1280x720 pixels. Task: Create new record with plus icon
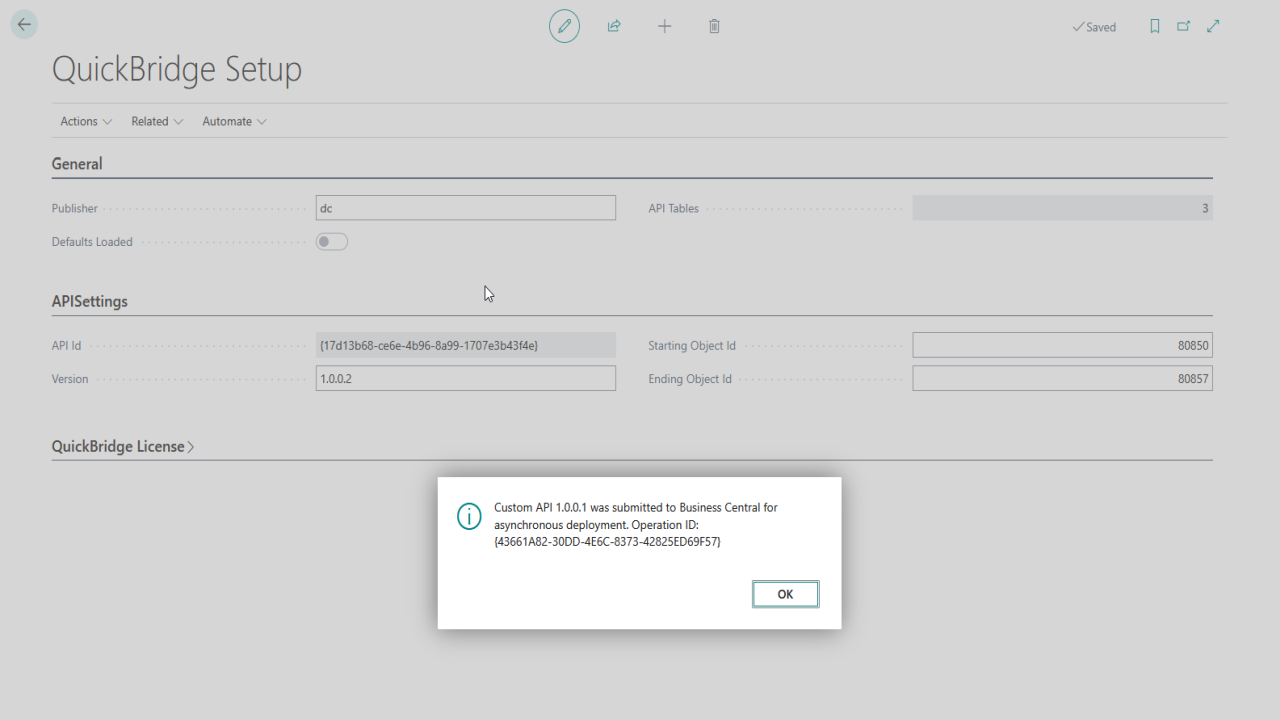pyautogui.click(x=664, y=26)
